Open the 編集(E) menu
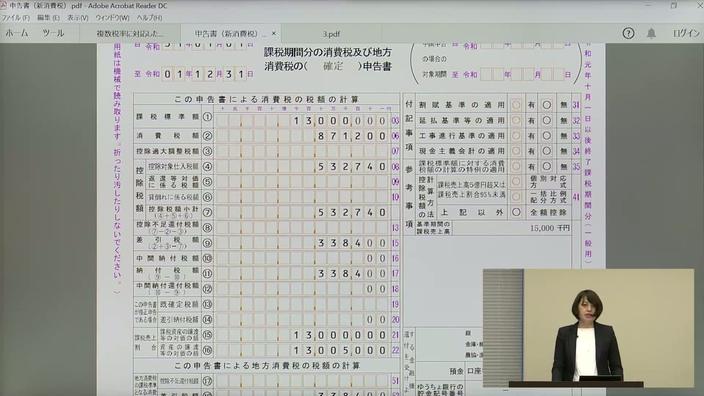Image resolution: width=704 pixels, height=396 pixels. click(x=48, y=18)
